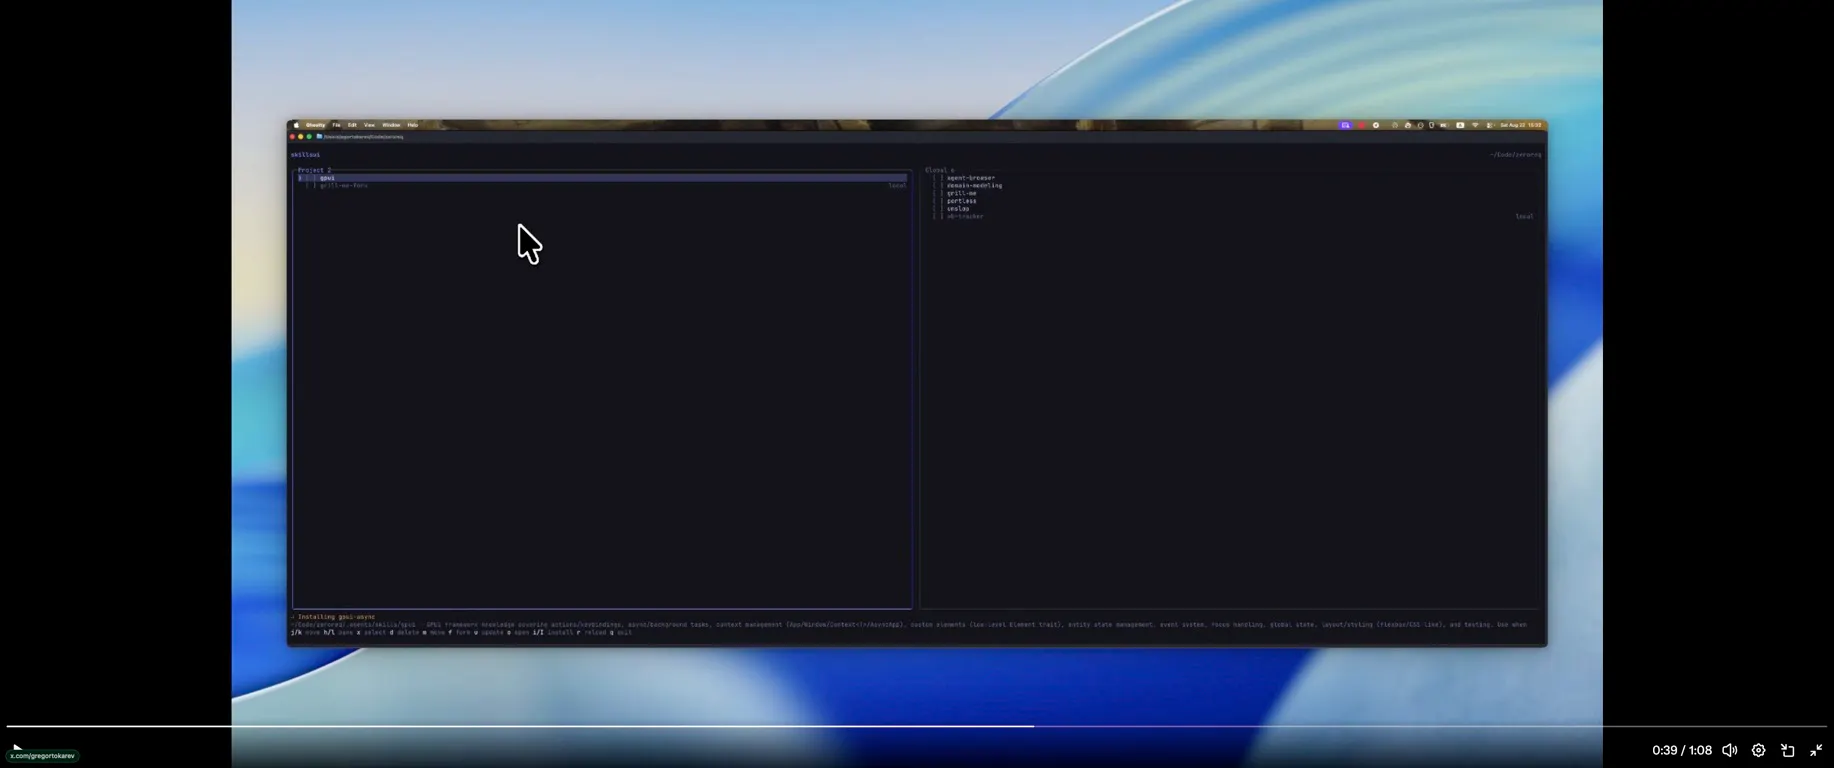
Task: Click the unslop skill name
Action: point(958,209)
